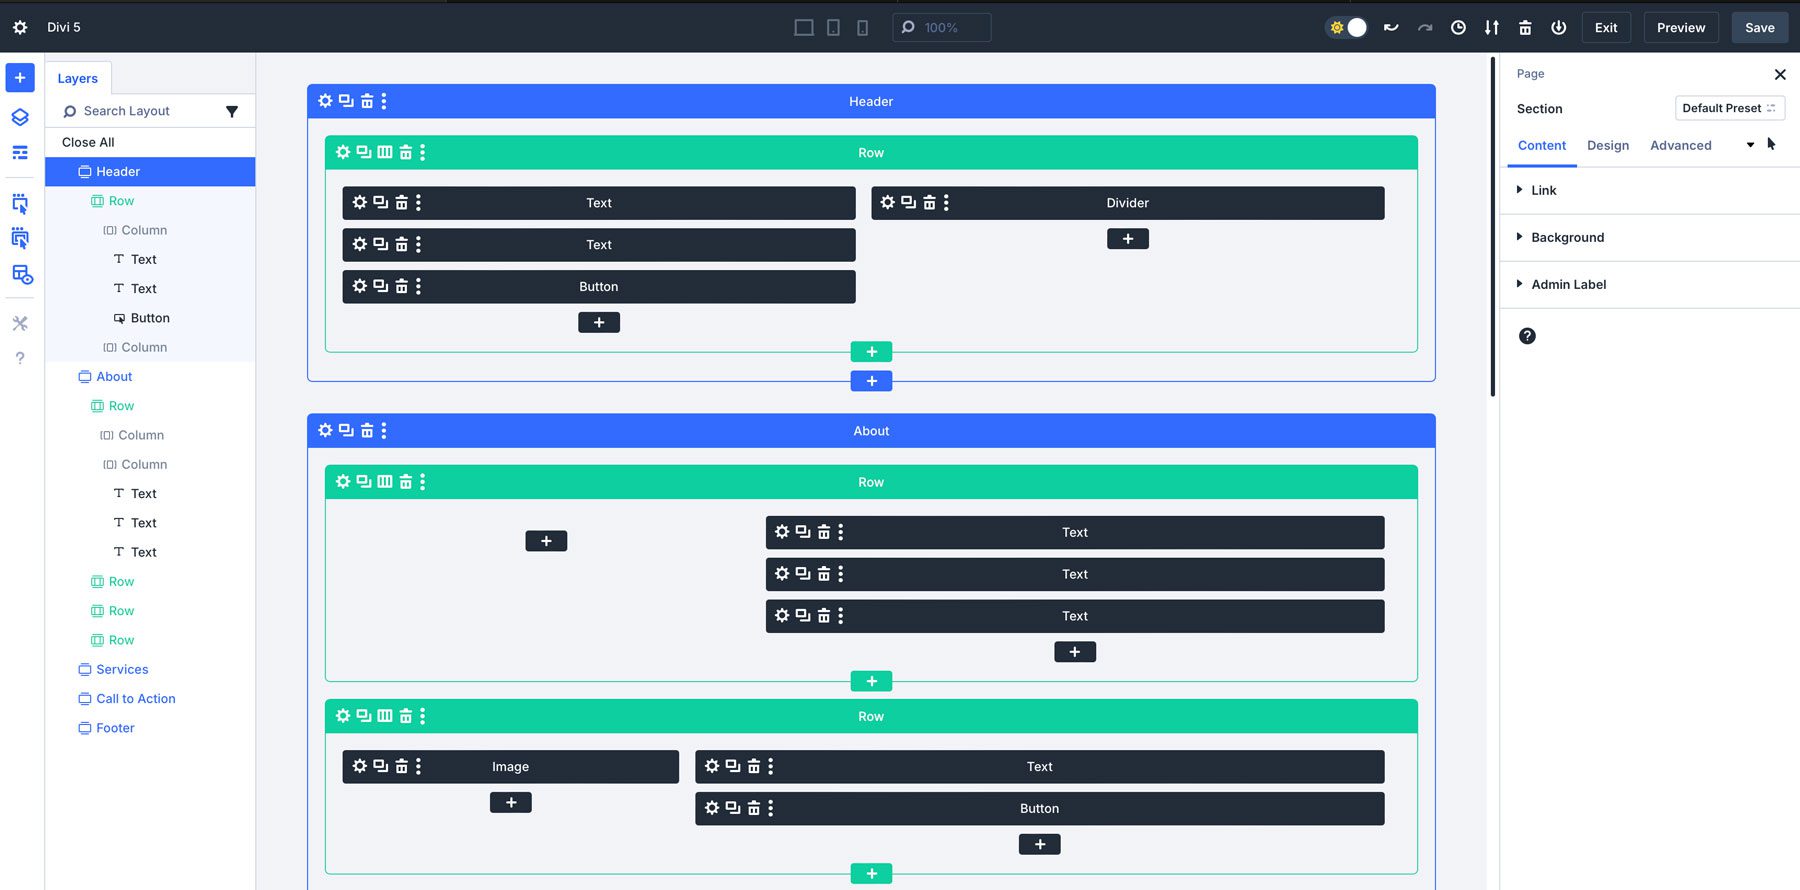Switch to tablet view icon
Image resolution: width=1800 pixels, height=890 pixels.
(x=833, y=27)
